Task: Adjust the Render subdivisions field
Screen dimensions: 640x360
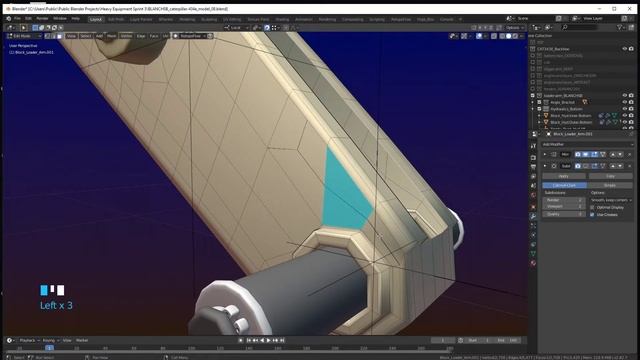Action: click(564, 200)
